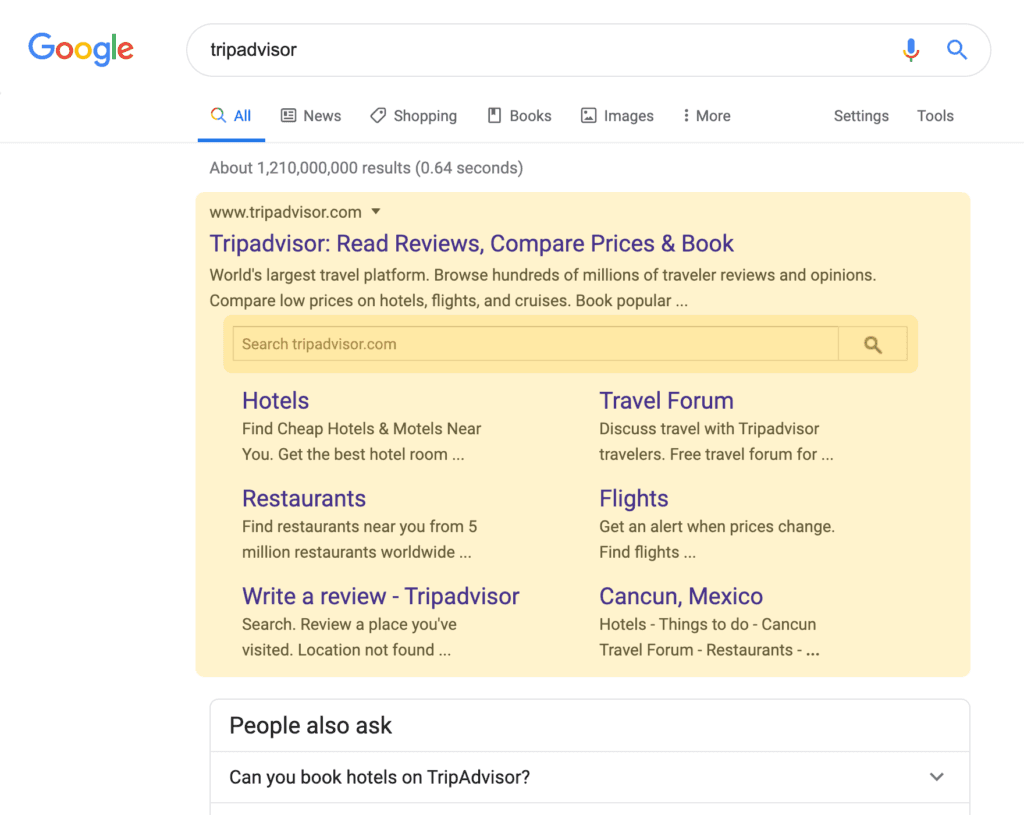Open the Restaurants sitelink
The width and height of the screenshot is (1024, 815).
(x=304, y=499)
